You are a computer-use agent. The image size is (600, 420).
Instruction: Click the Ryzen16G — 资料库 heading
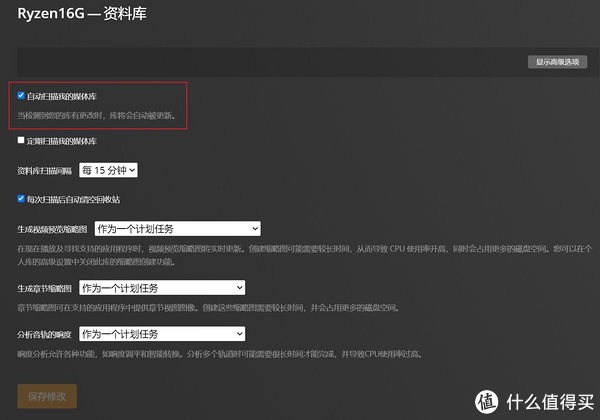pos(82,14)
